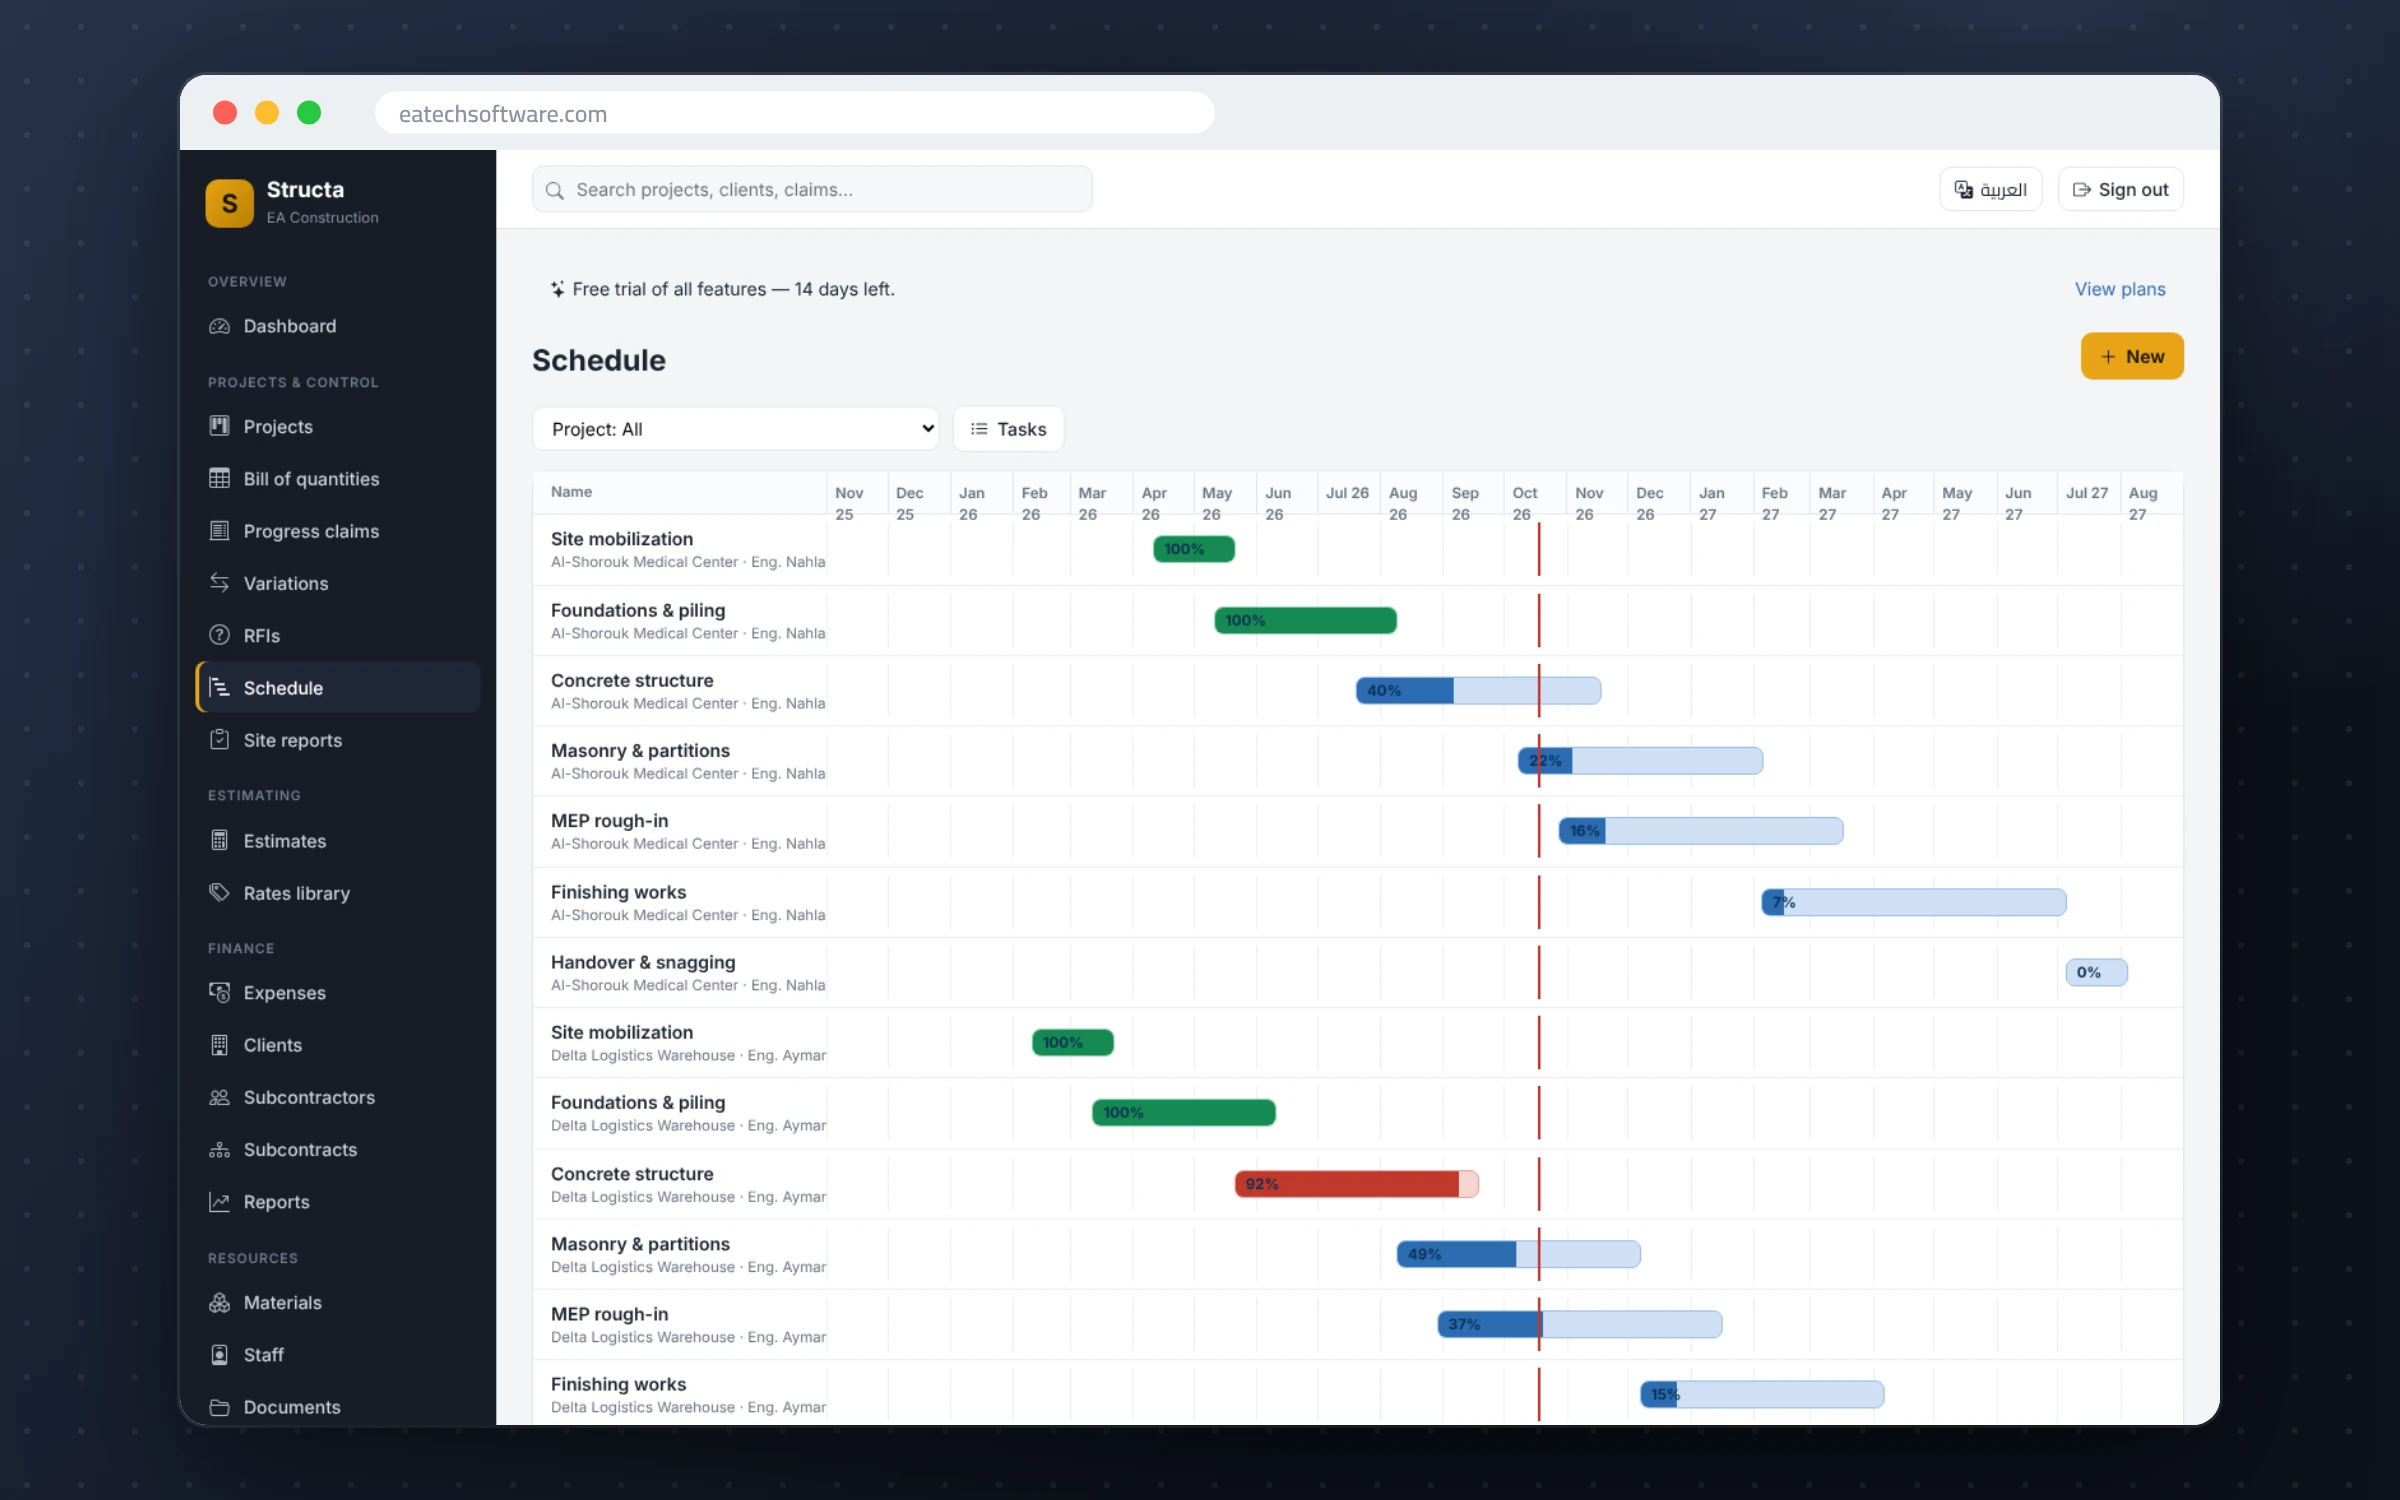Open the Dashboard icon in sidebar

point(219,326)
